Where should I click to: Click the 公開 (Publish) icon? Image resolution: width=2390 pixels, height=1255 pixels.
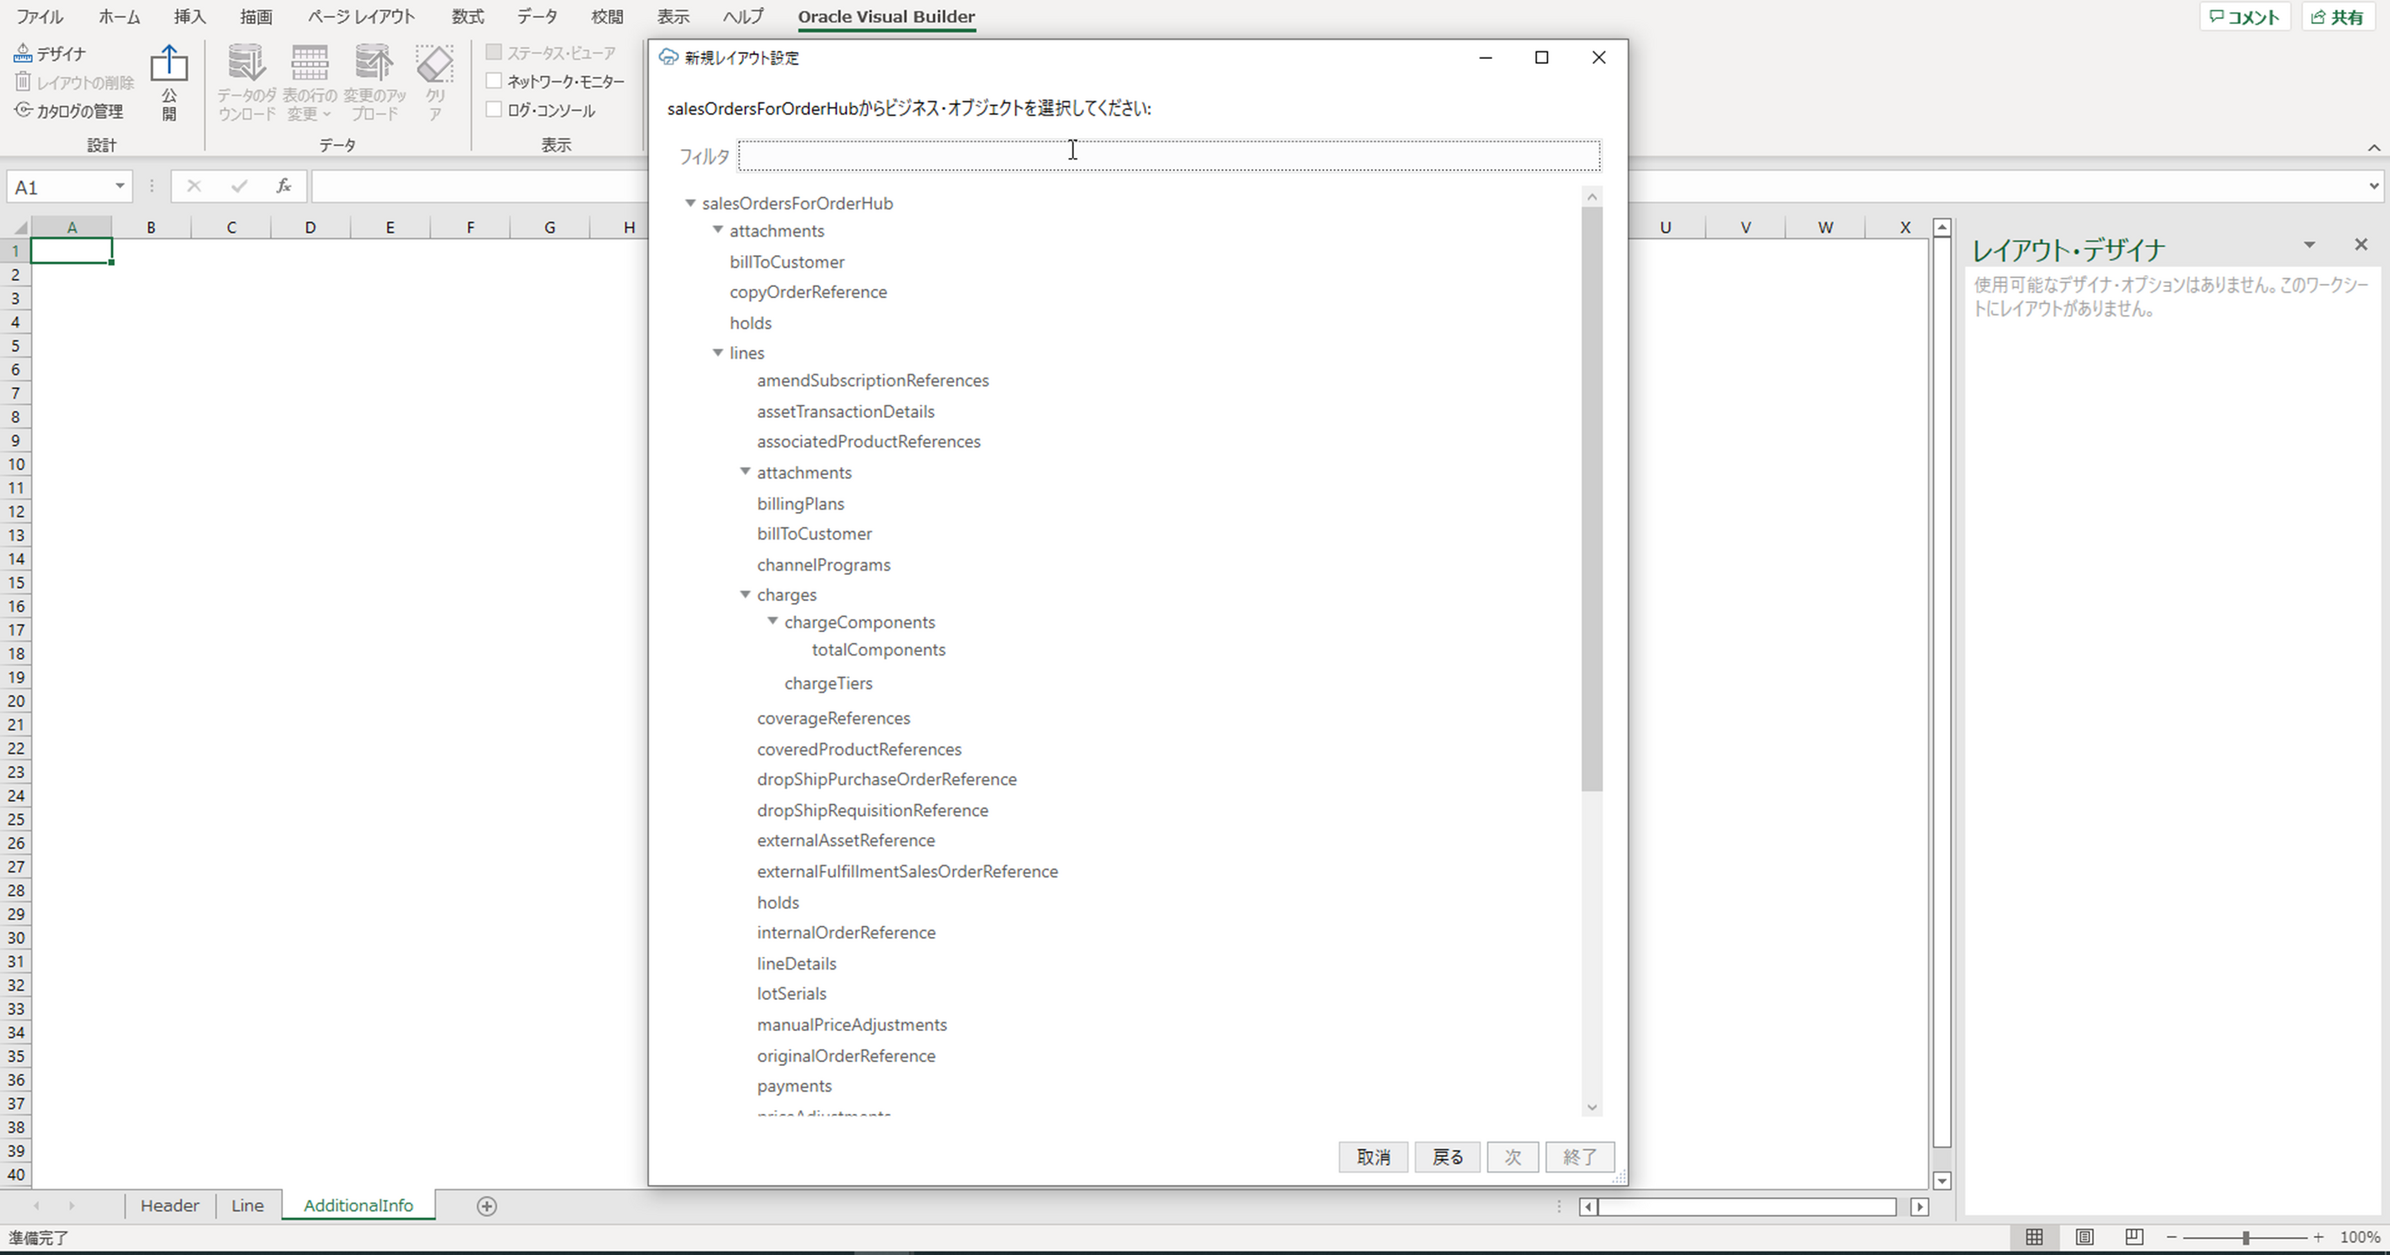168,80
